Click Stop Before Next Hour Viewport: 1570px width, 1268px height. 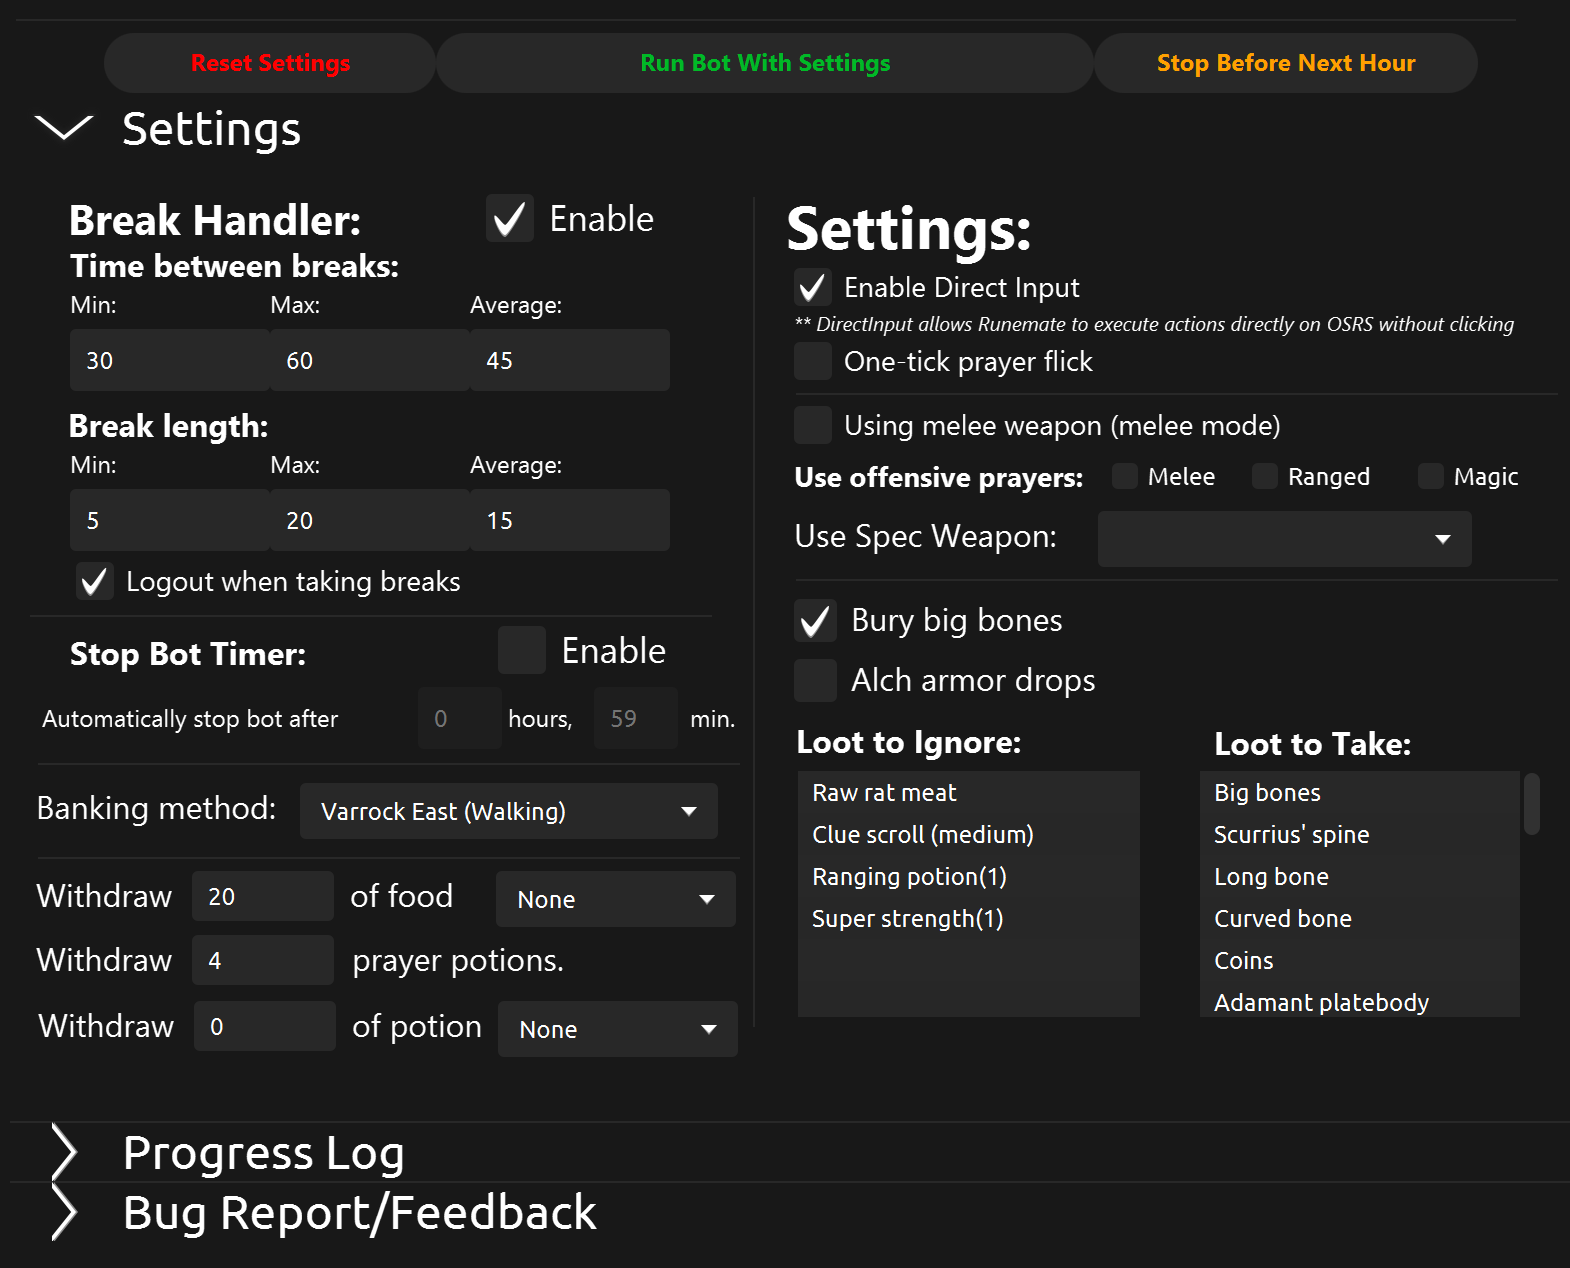pyautogui.click(x=1285, y=63)
